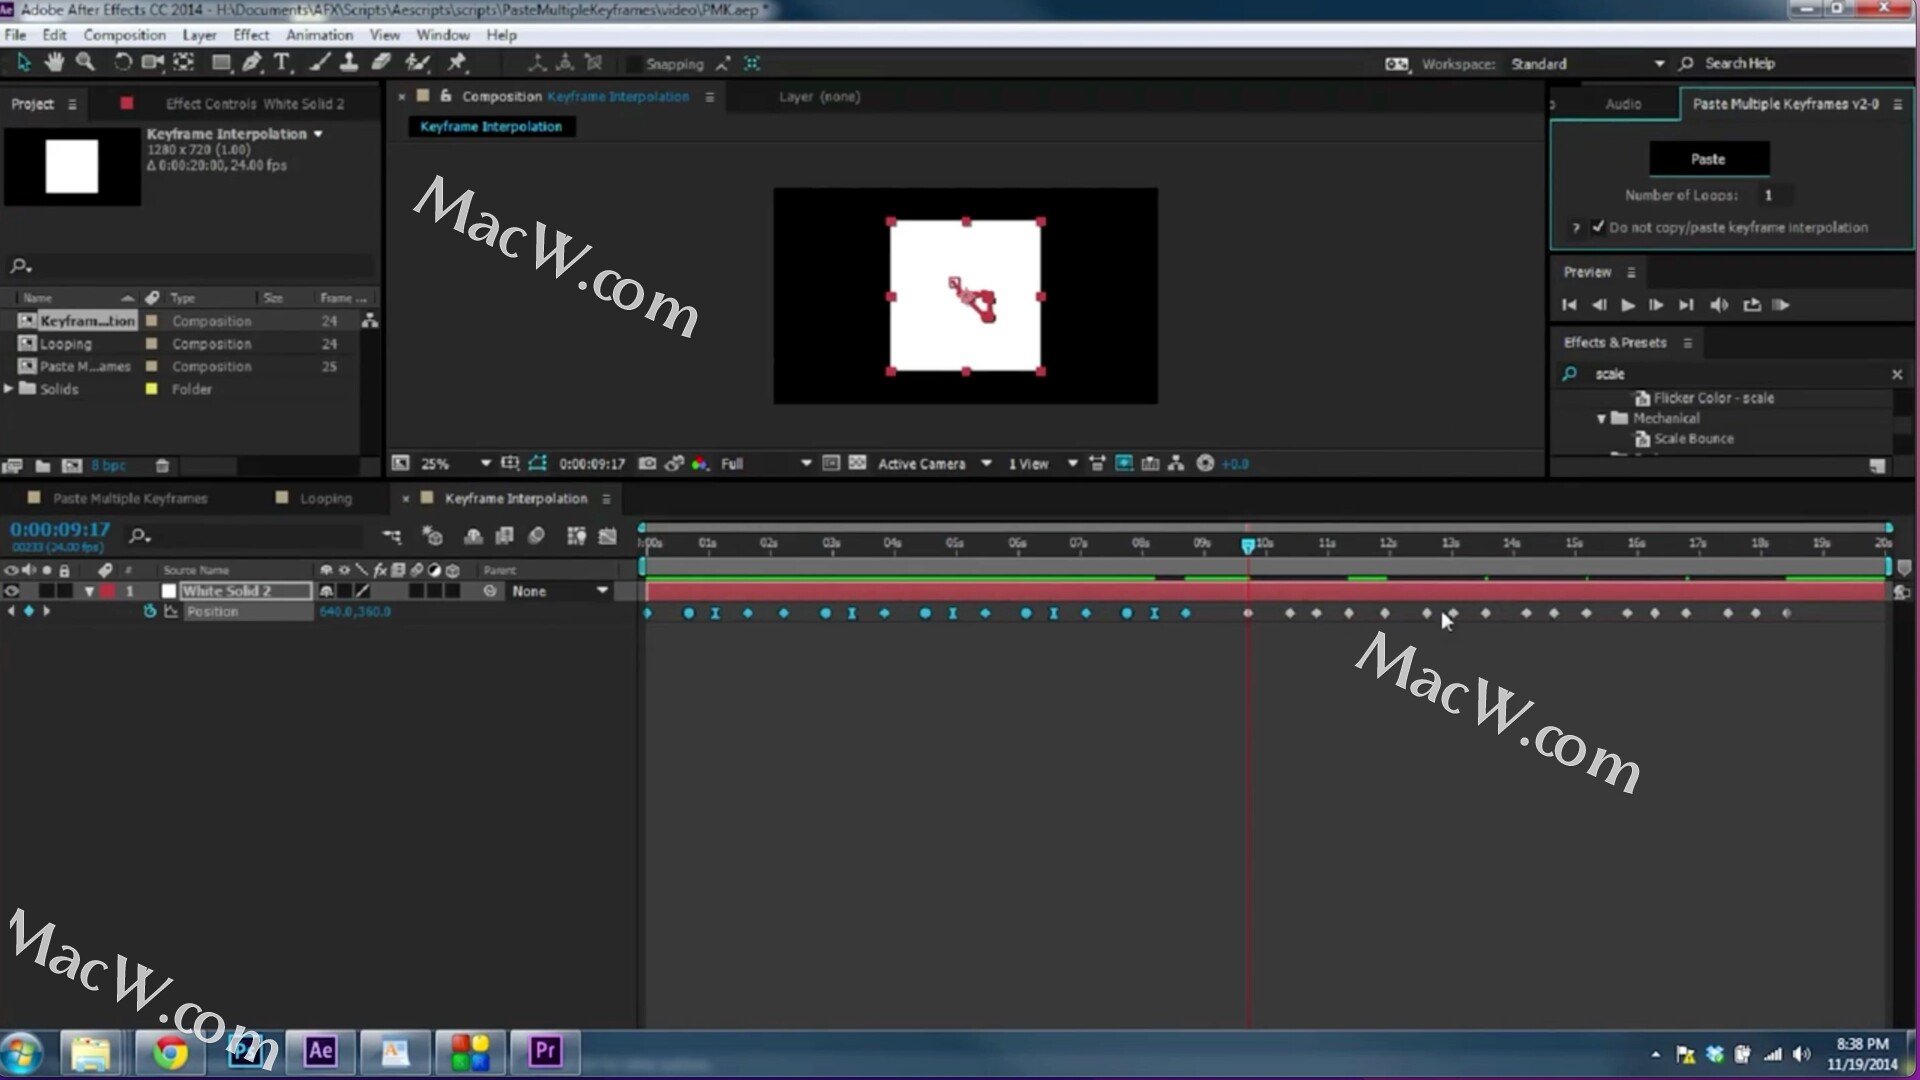Select the Roto Brush tool

[417, 63]
